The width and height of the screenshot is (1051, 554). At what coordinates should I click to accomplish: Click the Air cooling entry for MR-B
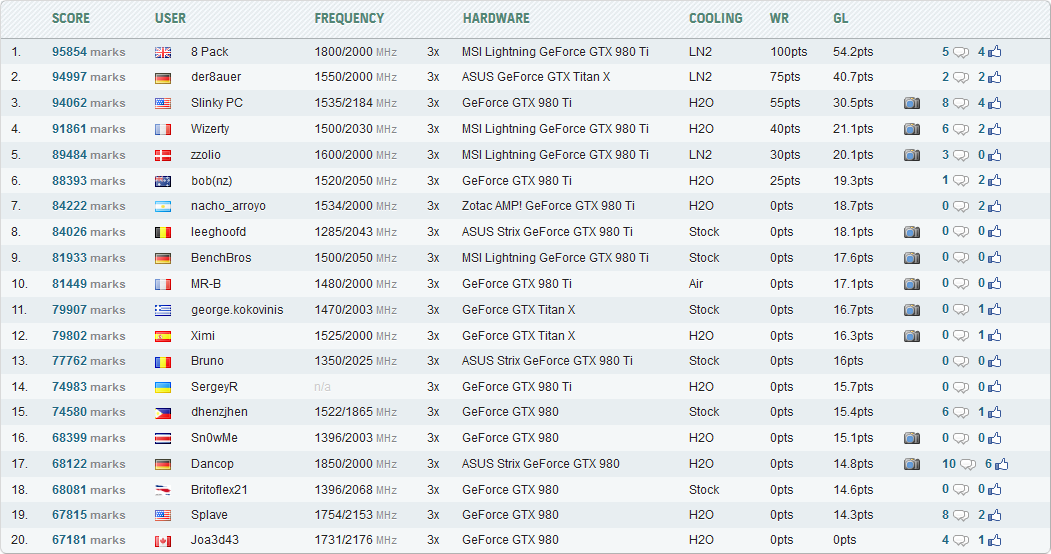coord(696,284)
